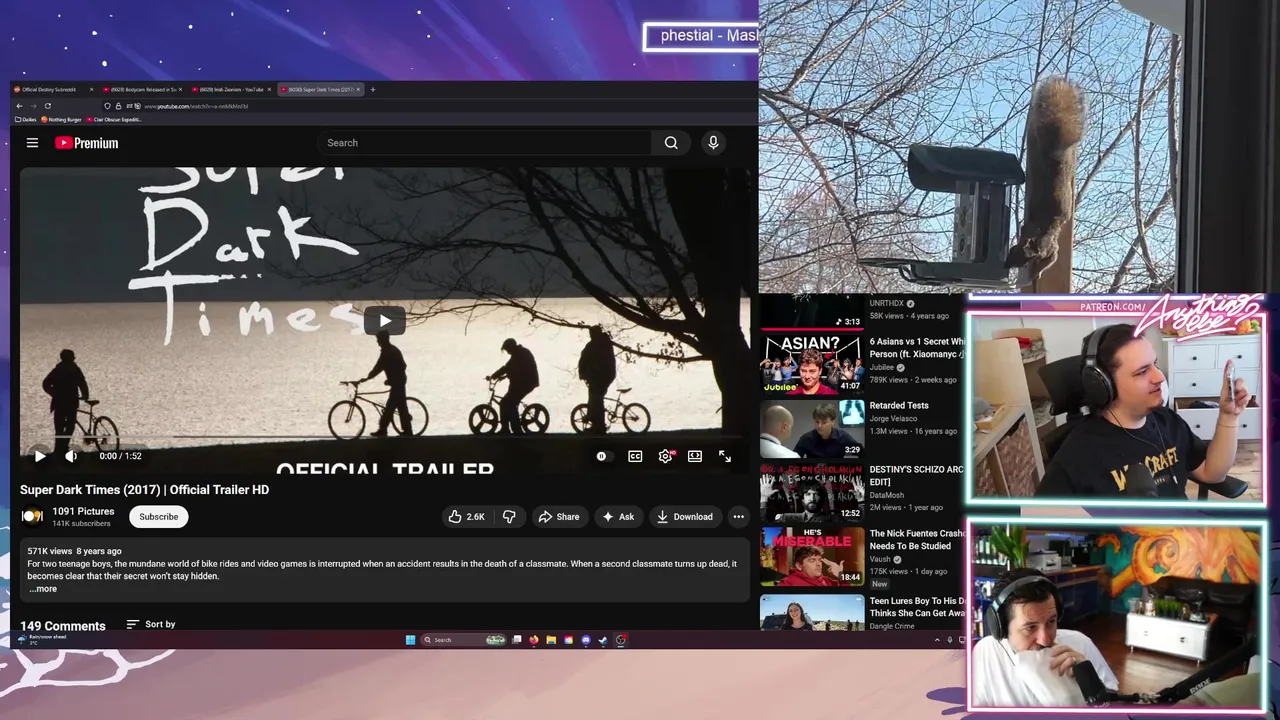The image size is (1280, 720).
Task: Open Steam from the taskbar
Action: tap(603, 640)
